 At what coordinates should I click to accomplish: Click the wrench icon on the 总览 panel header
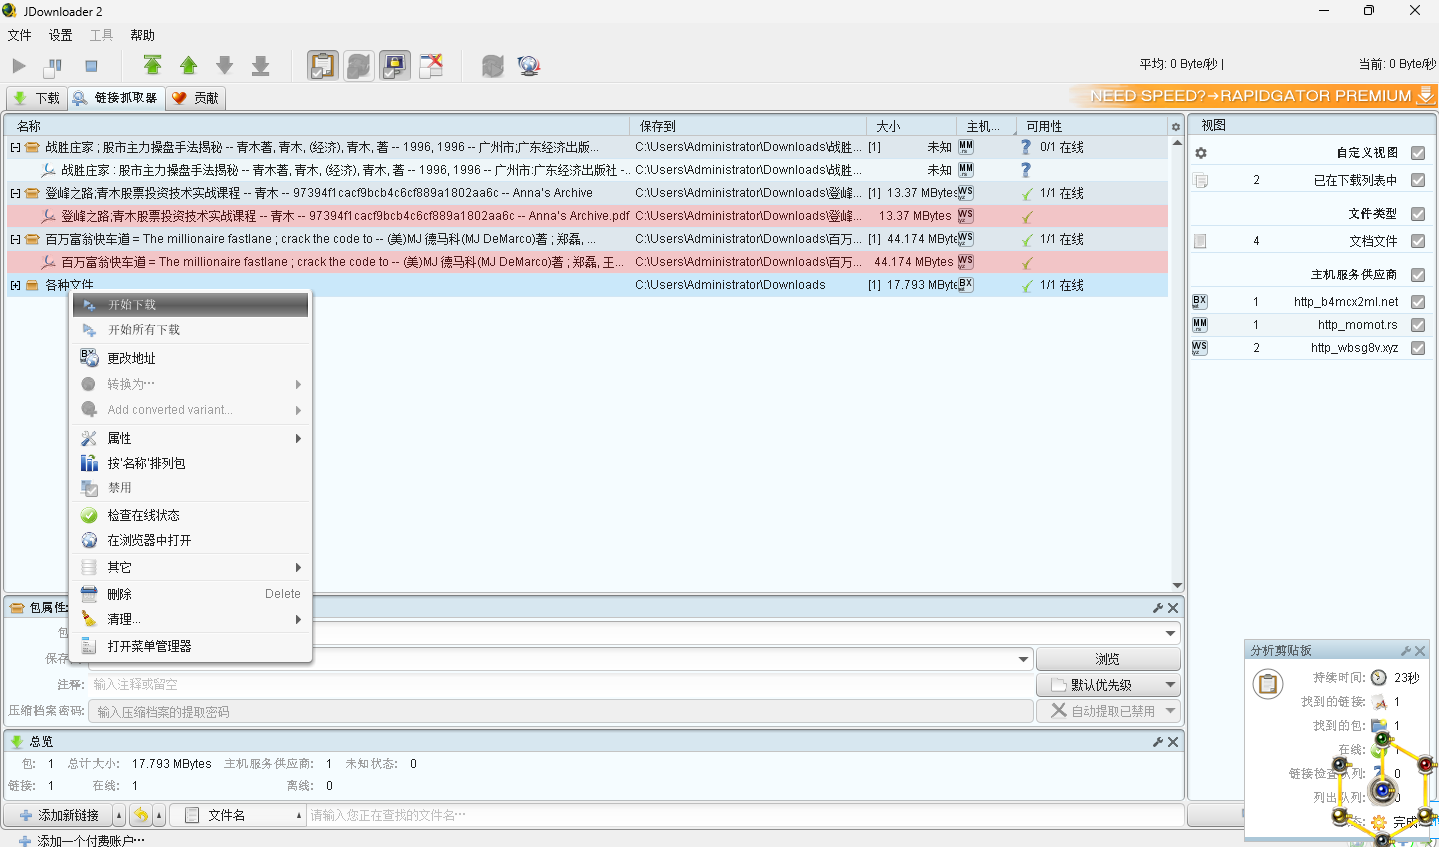point(1157,741)
